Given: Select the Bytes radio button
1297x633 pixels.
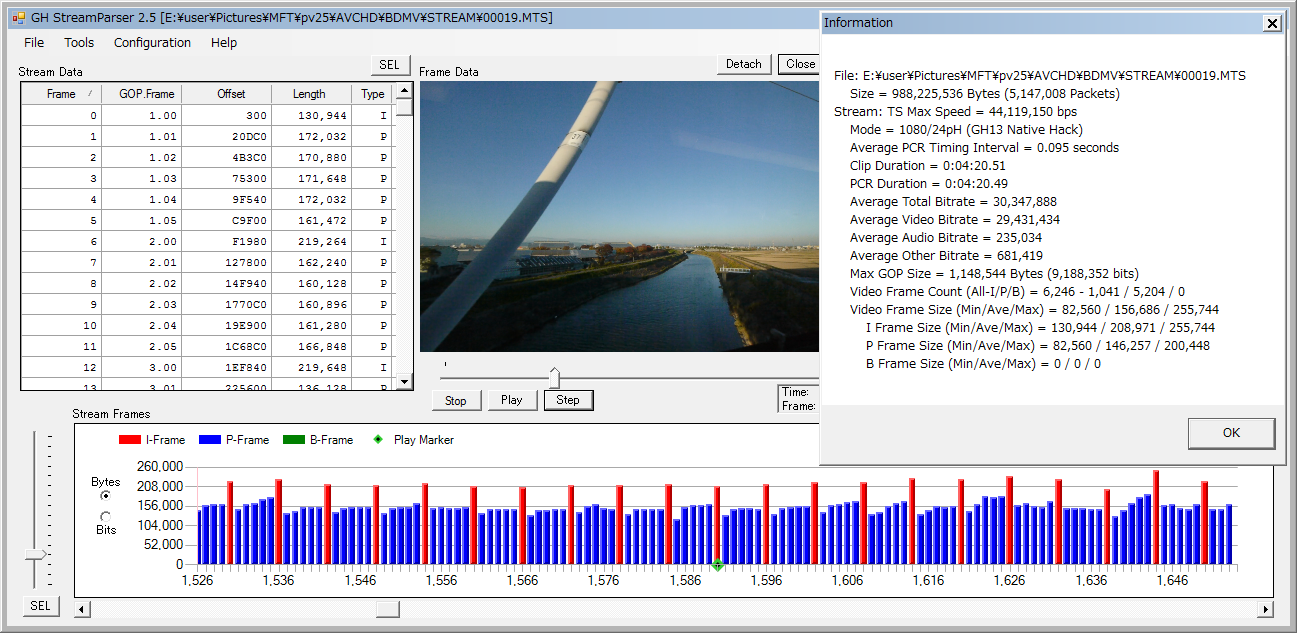Looking at the screenshot, I should point(106,496).
